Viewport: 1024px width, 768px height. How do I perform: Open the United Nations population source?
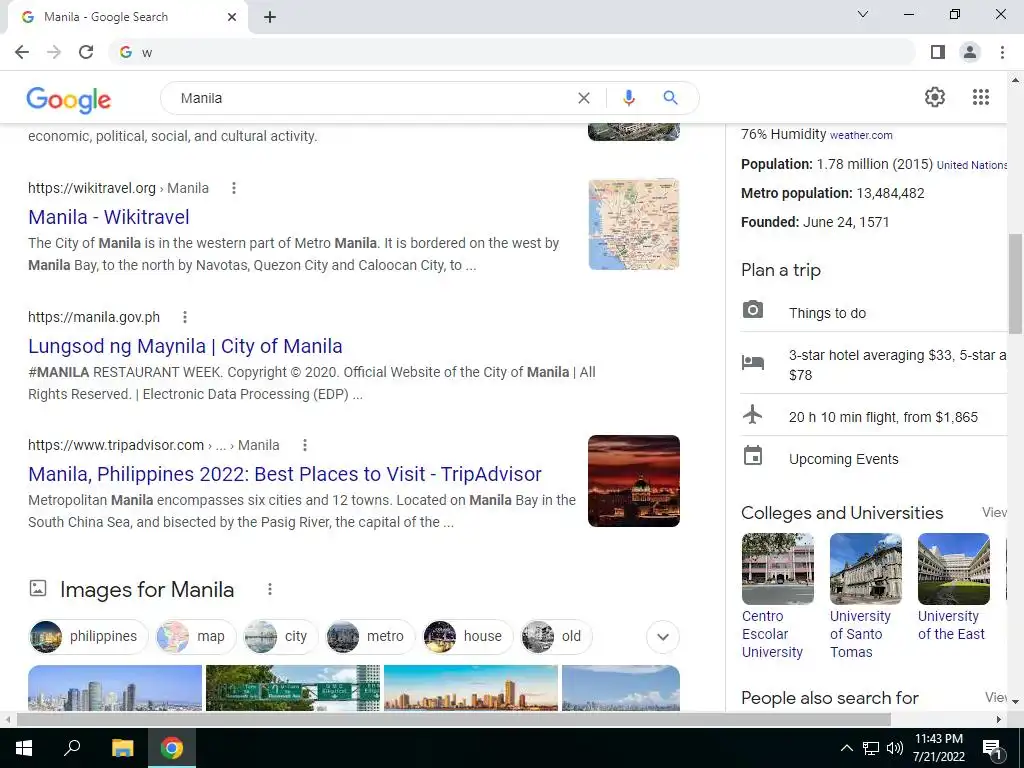[972, 165]
